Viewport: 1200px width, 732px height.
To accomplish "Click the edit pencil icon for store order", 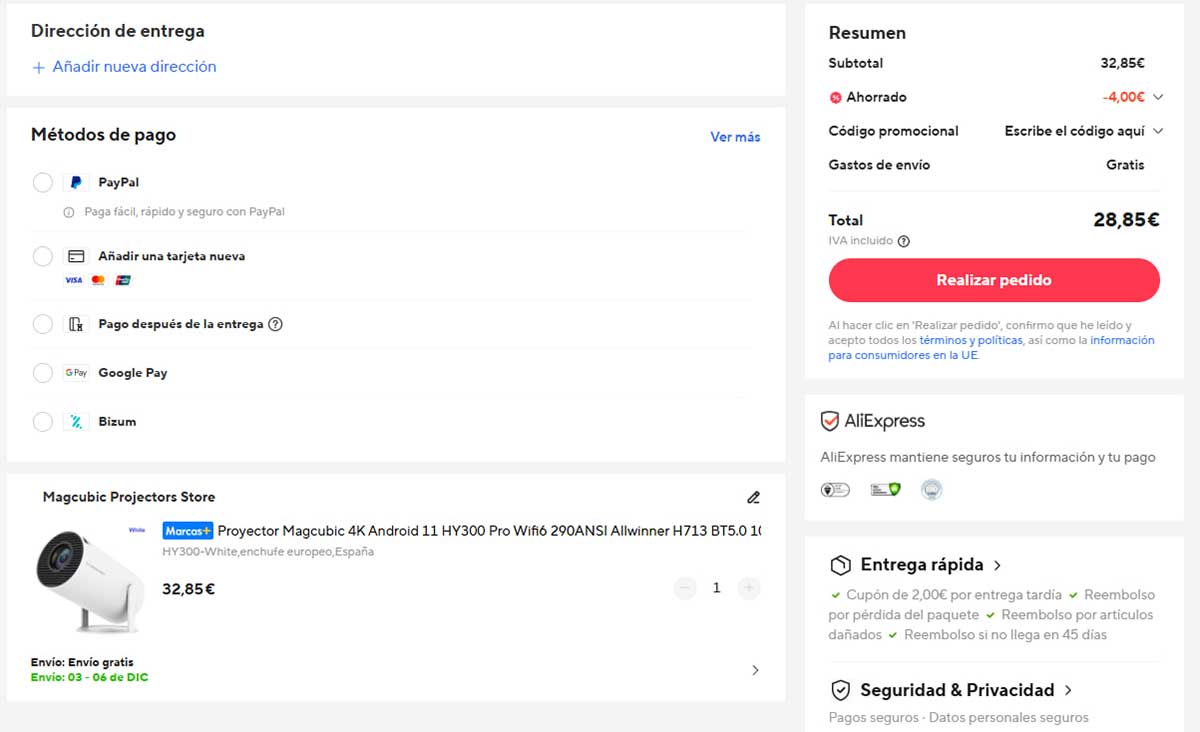I will coord(753,497).
